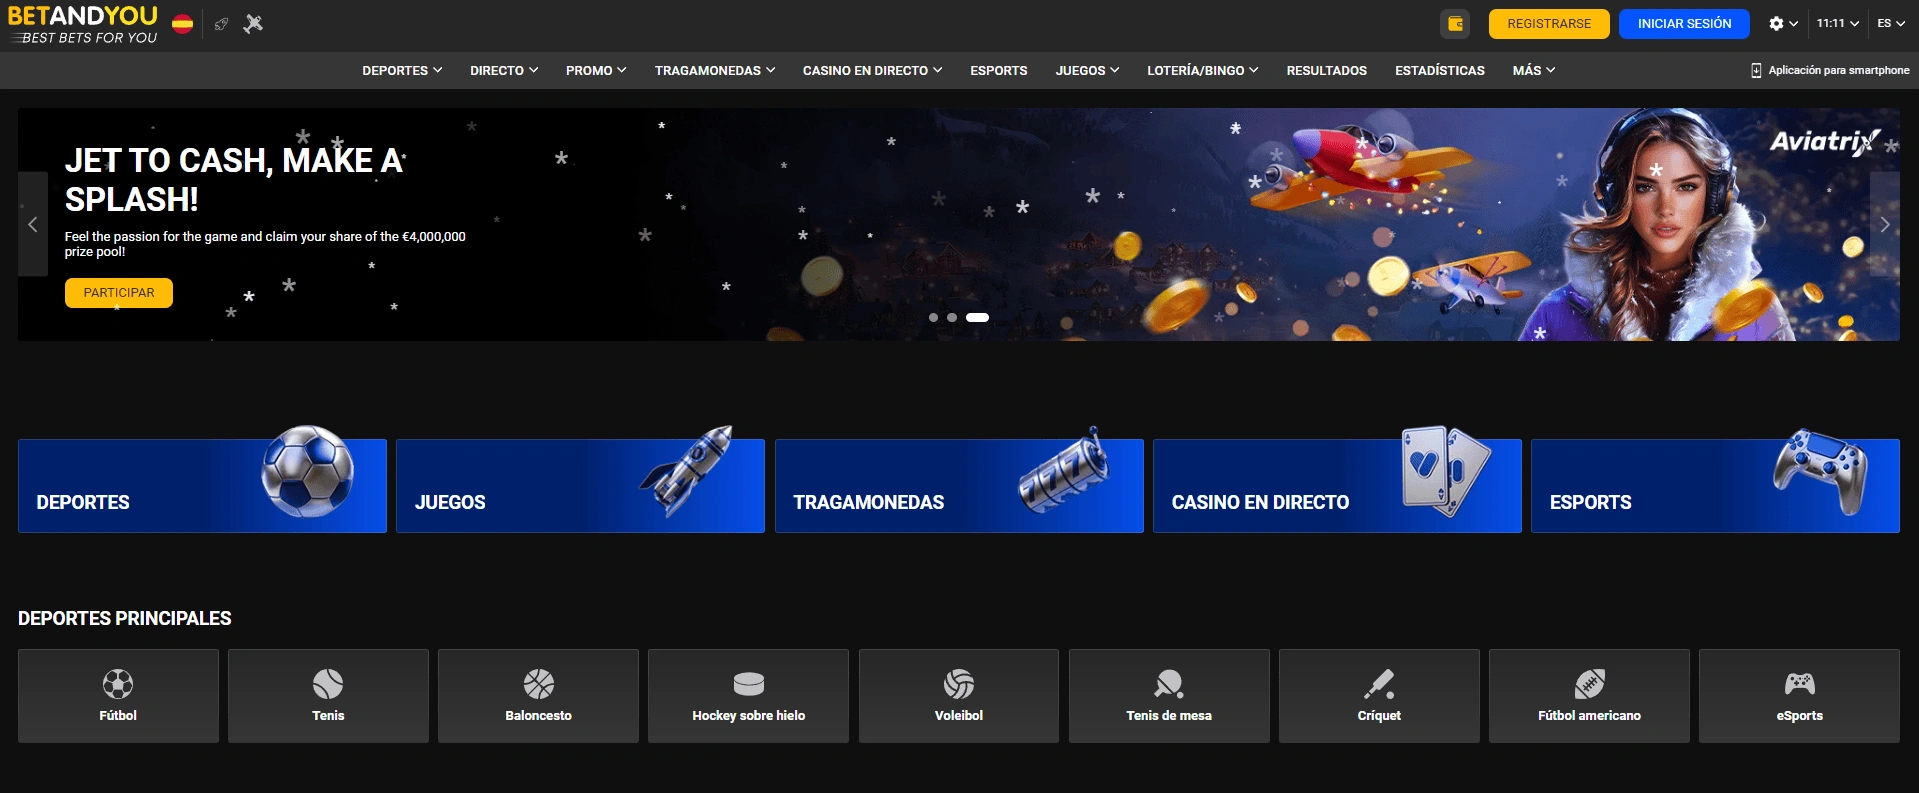The height and width of the screenshot is (793, 1919).
Task: Open the ES language dropdown
Action: [x=1891, y=23]
